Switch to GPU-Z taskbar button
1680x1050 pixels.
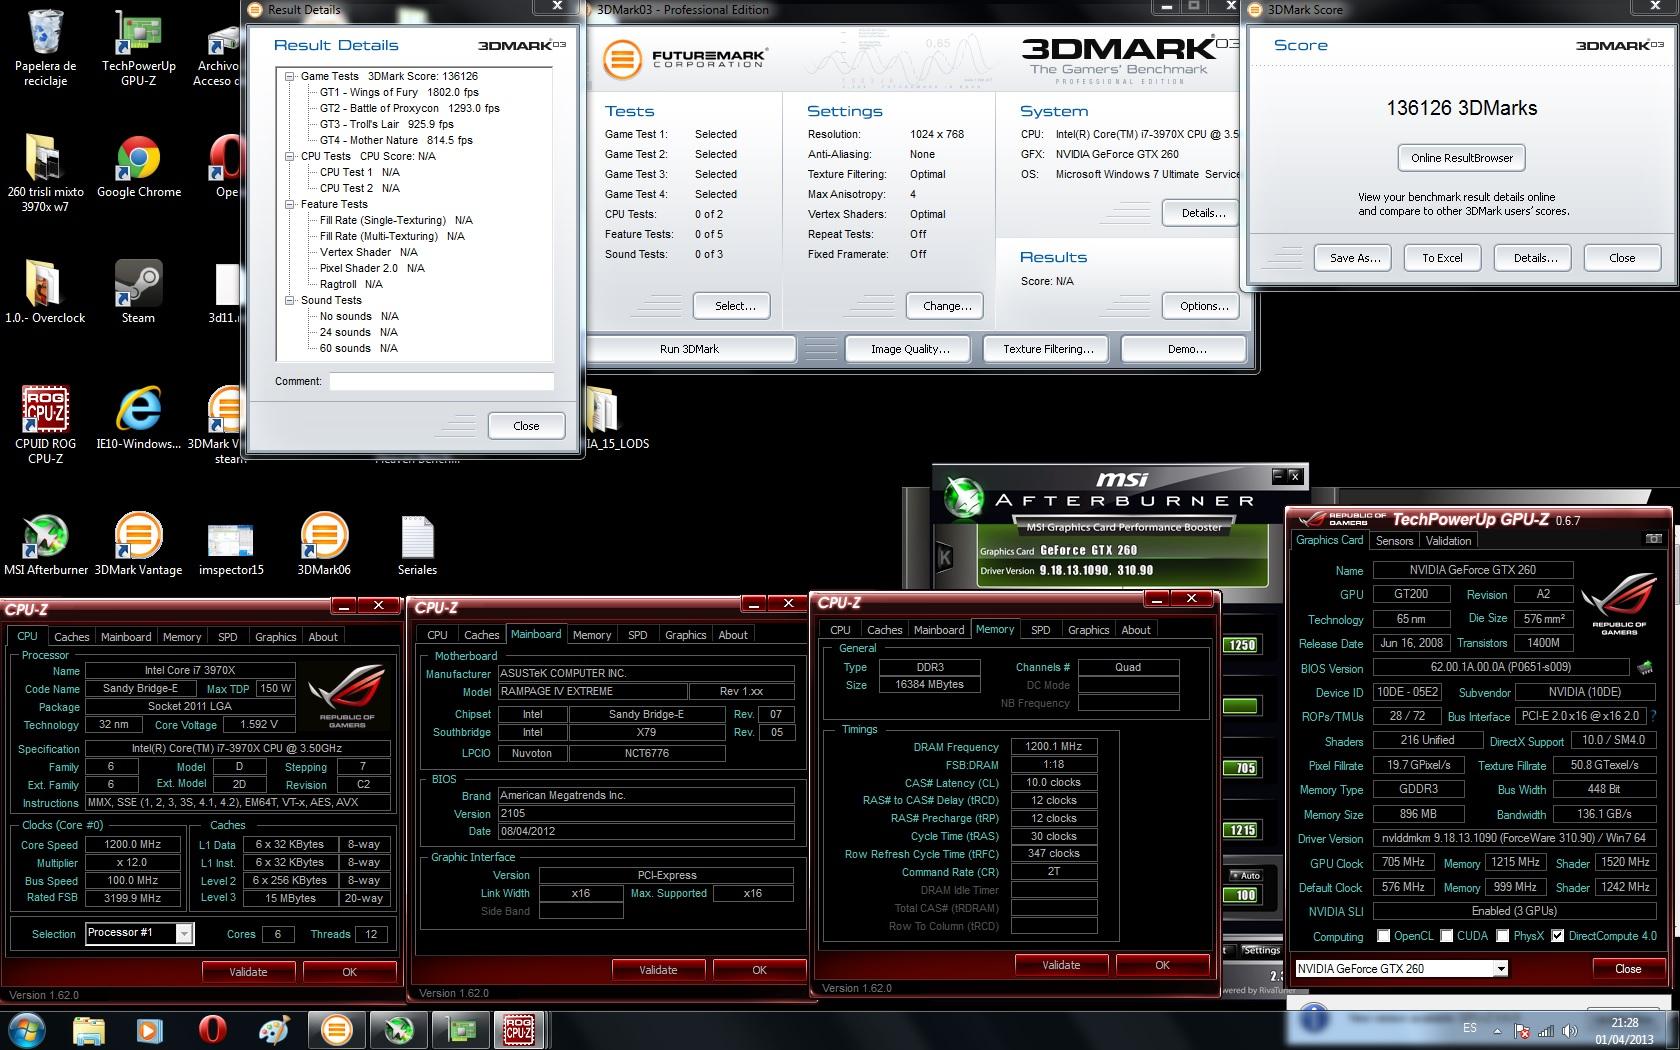[x=459, y=1029]
